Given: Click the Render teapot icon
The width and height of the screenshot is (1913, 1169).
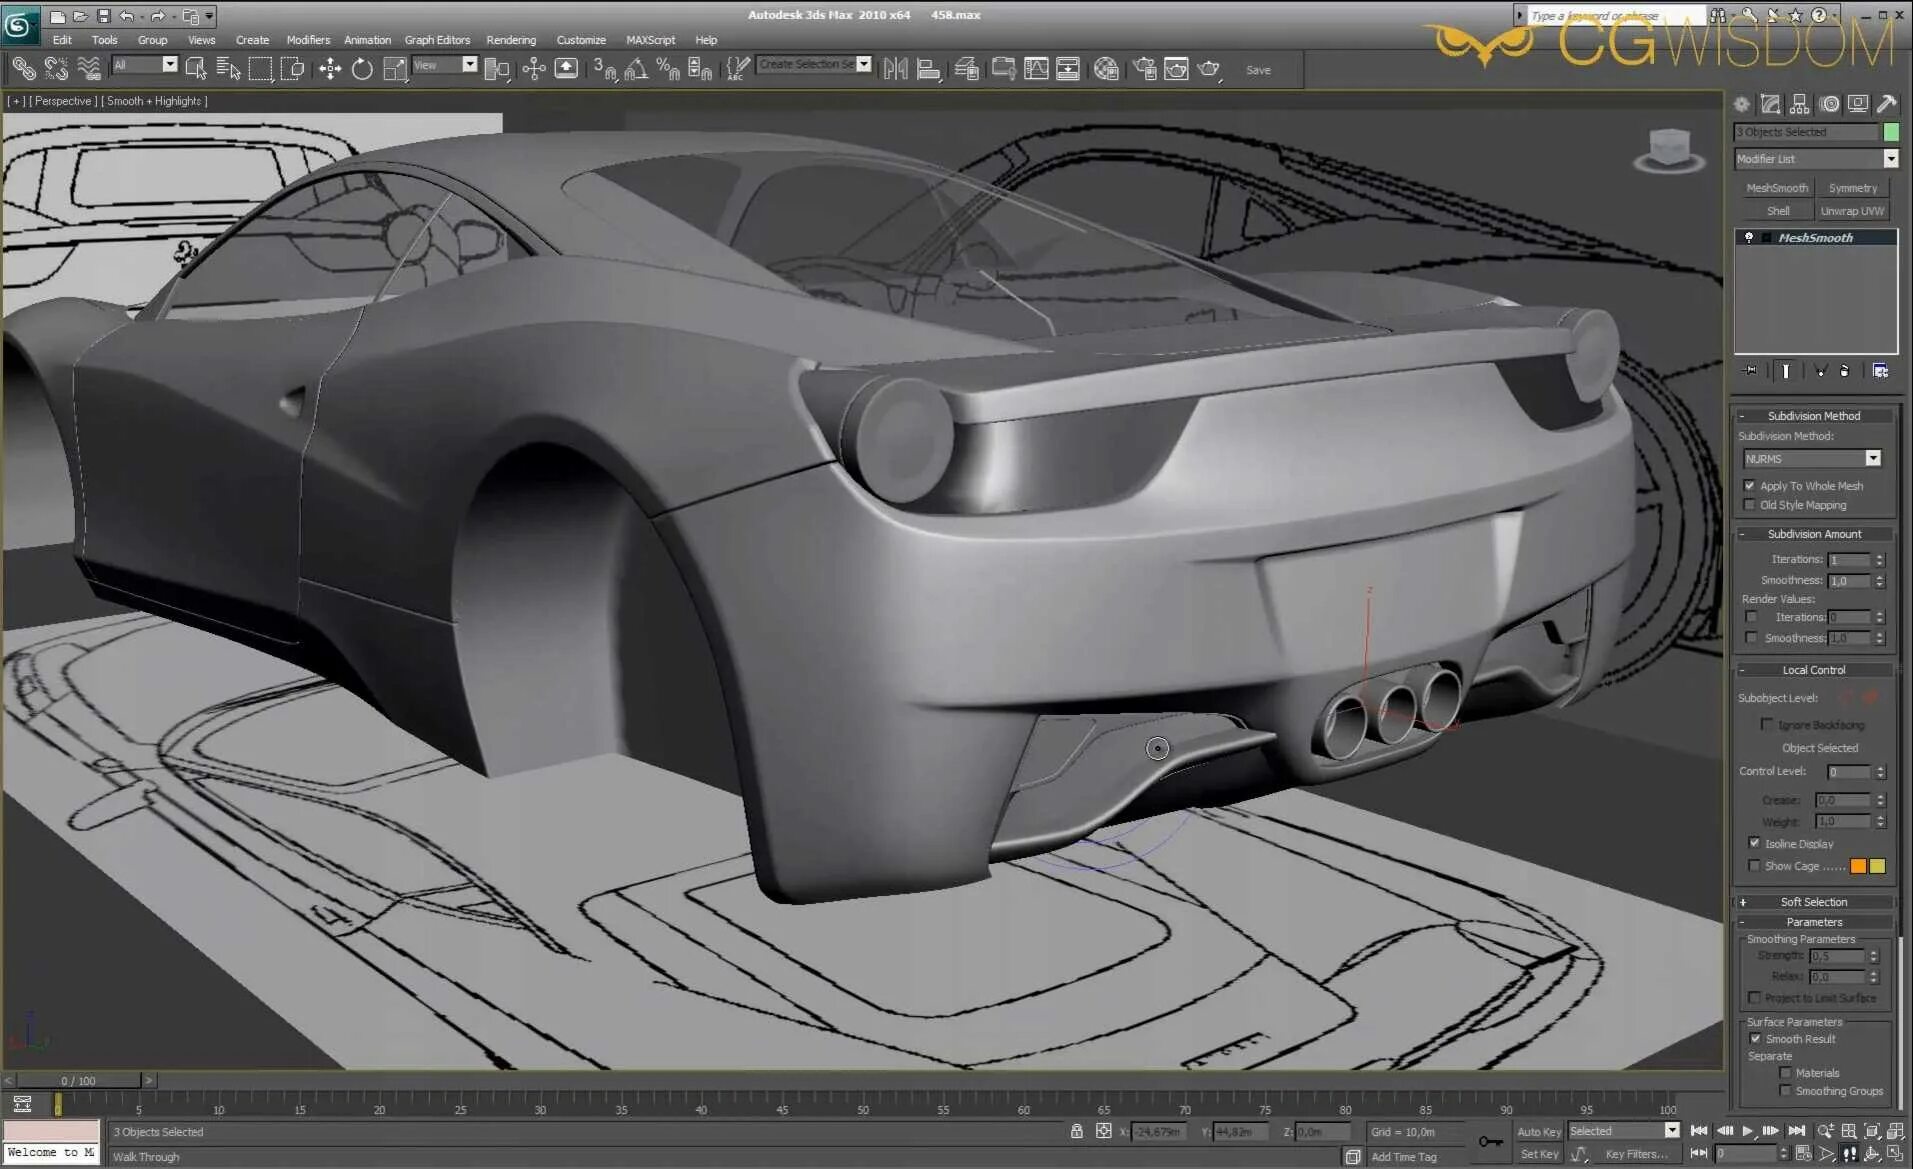Looking at the screenshot, I should point(1209,69).
